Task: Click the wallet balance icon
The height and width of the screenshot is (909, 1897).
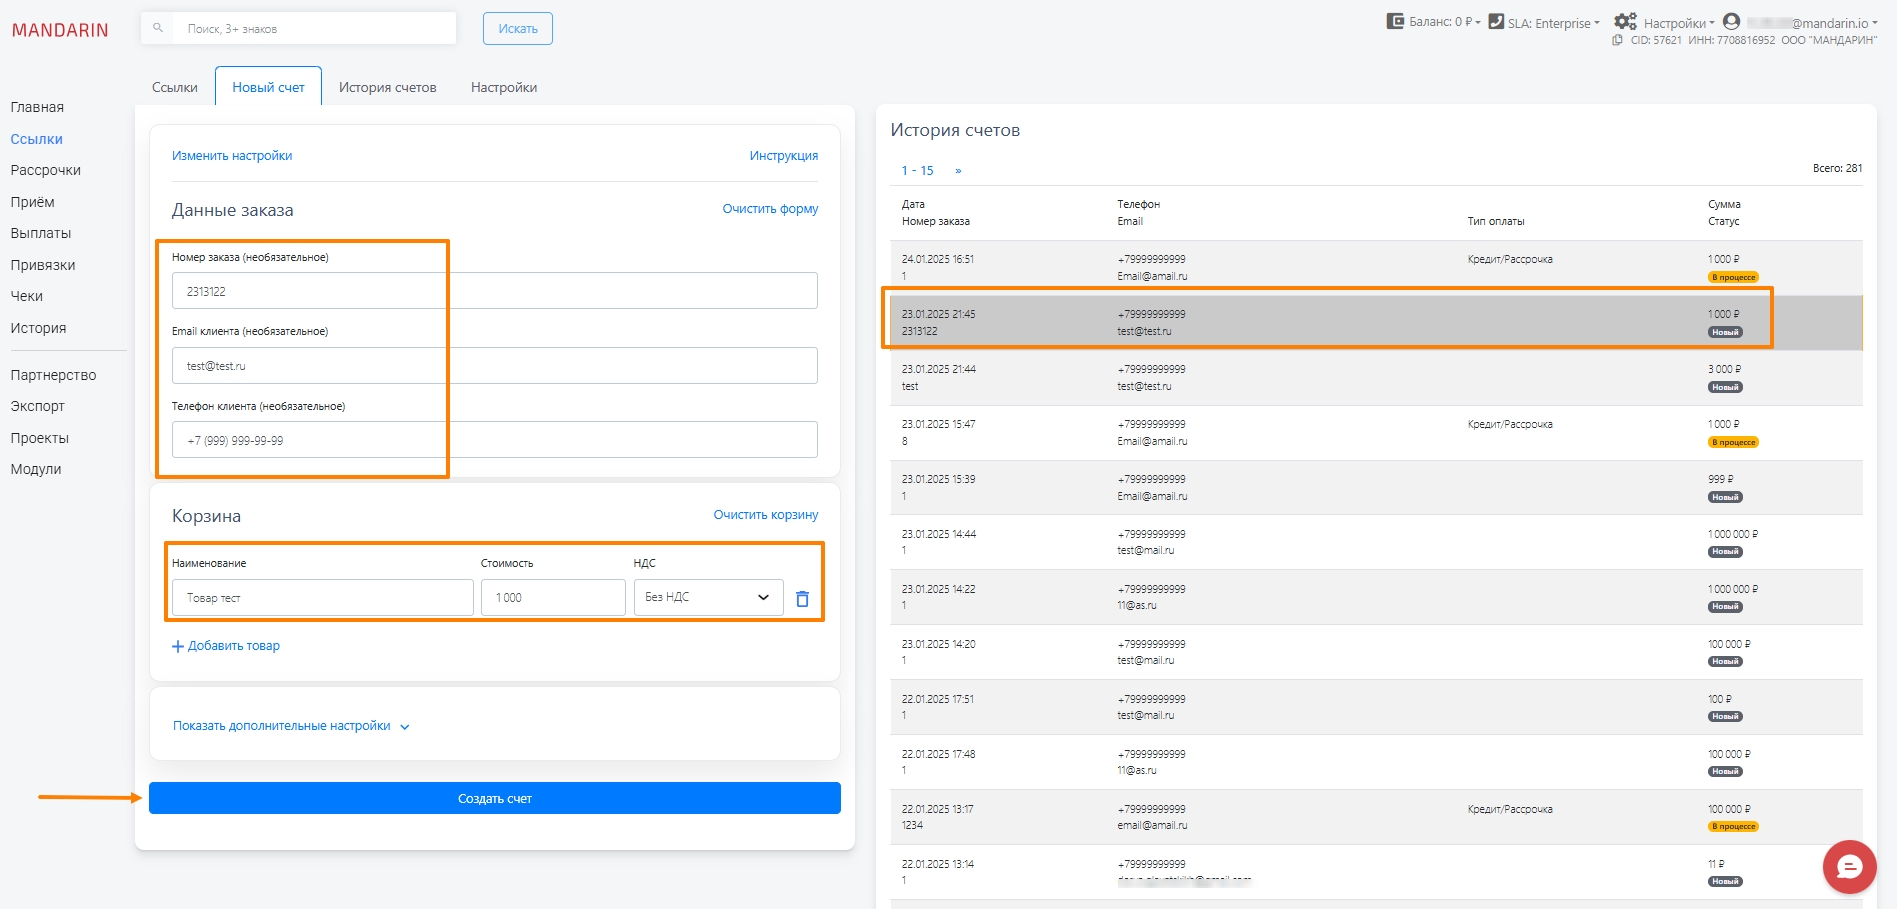Action: pyautogui.click(x=1395, y=21)
